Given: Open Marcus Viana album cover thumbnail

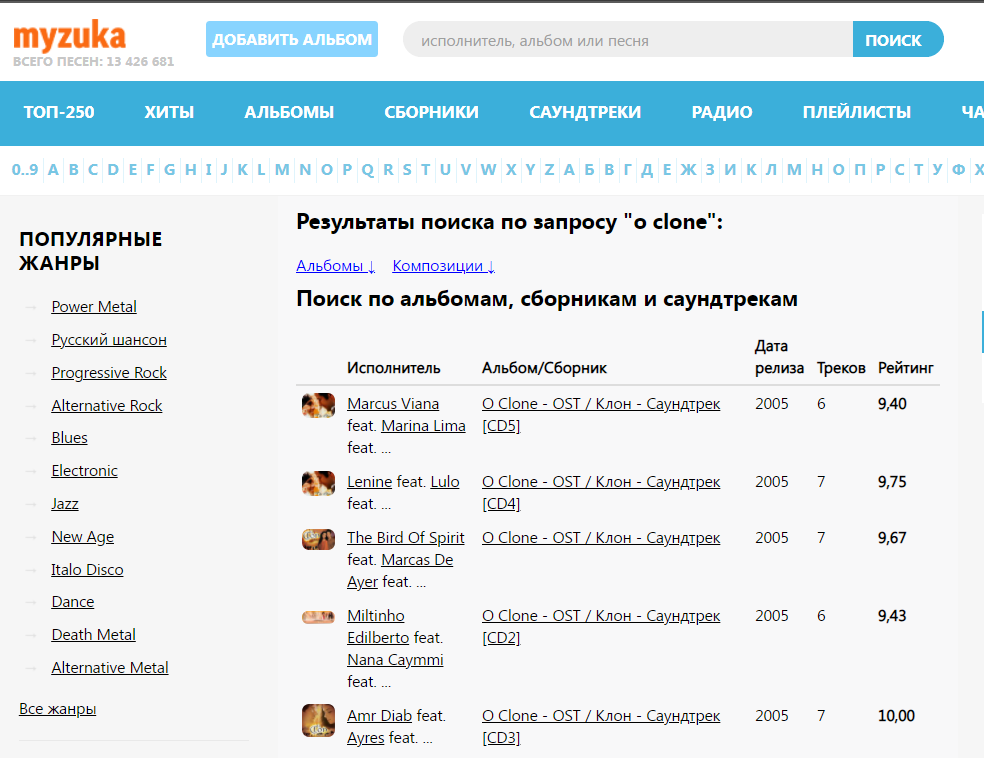Looking at the screenshot, I should (318, 405).
